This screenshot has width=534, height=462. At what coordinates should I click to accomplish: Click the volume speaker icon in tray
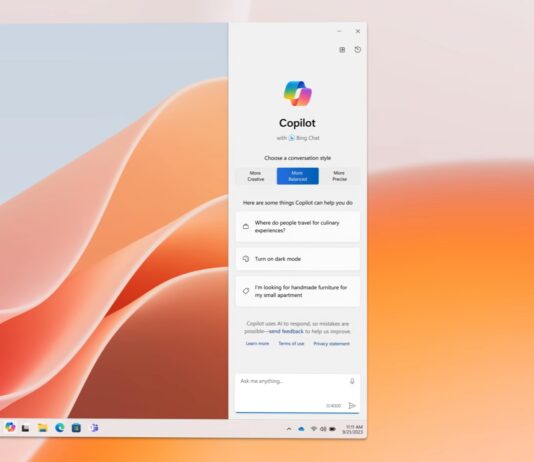point(323,429)
